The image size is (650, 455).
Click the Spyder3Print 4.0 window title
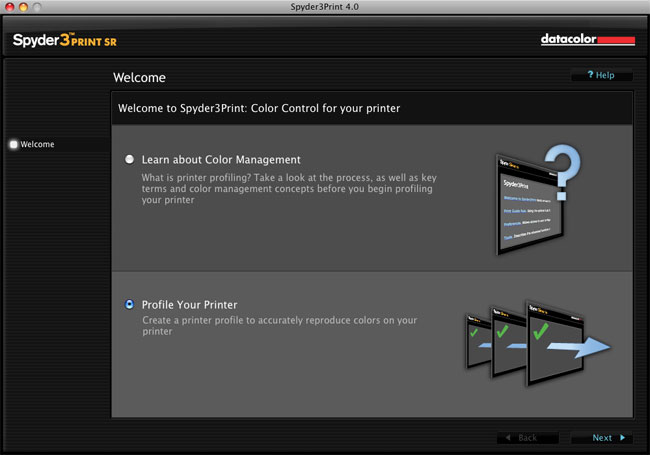(x=325, y=7)
